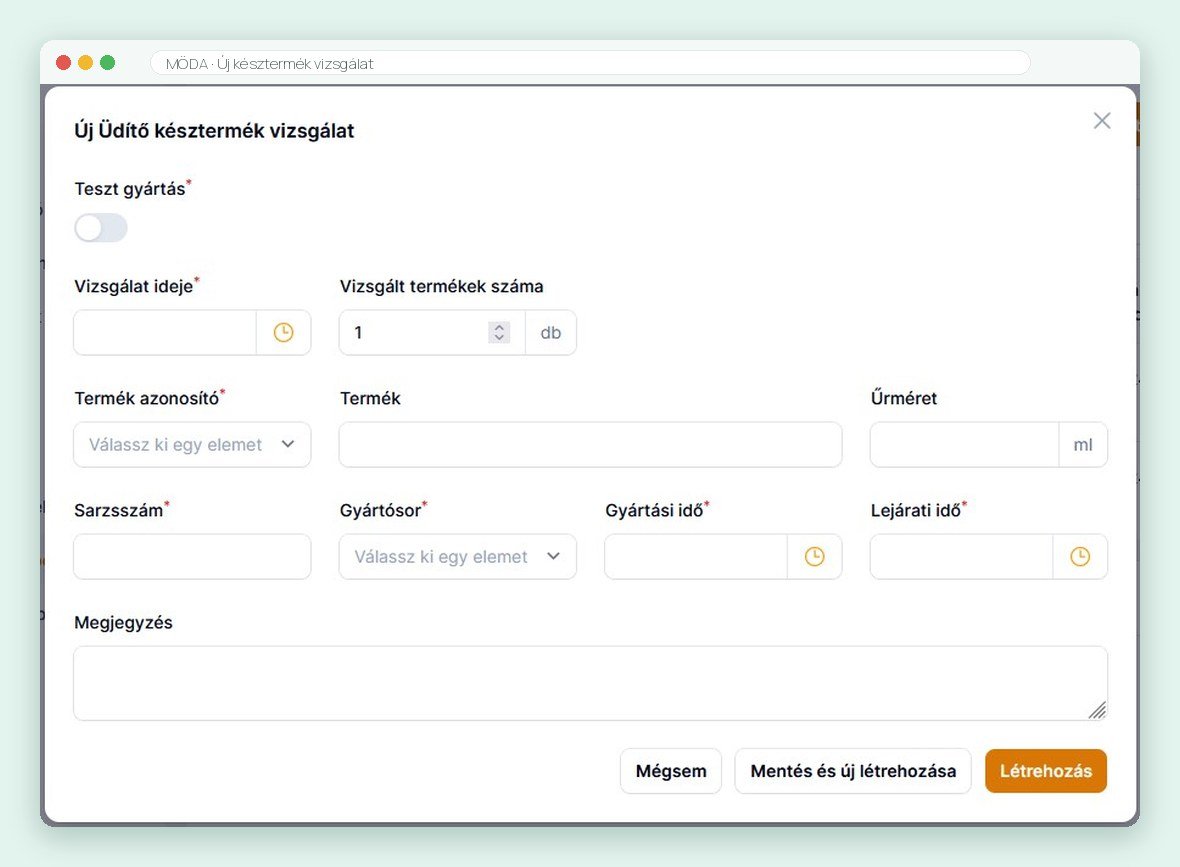Click the 'db' unit label

(551, 333)
